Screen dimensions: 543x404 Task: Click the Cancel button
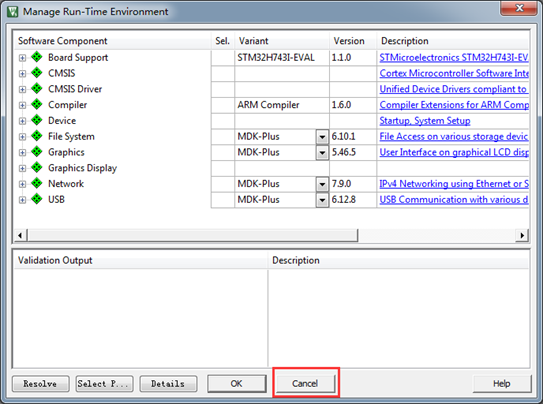click(305, 384)
